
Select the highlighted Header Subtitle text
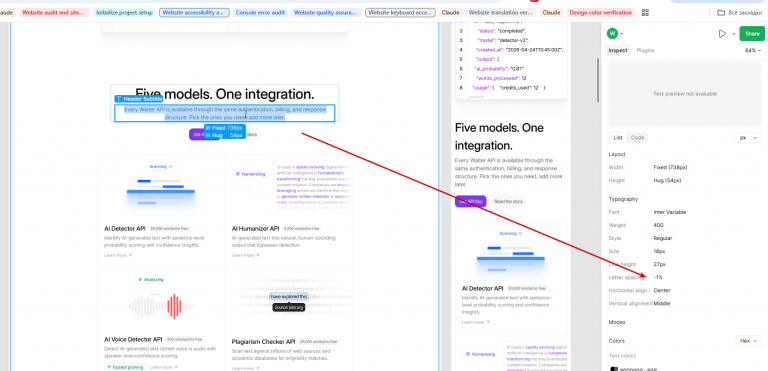pyautogui.click(x=225, y=113)
